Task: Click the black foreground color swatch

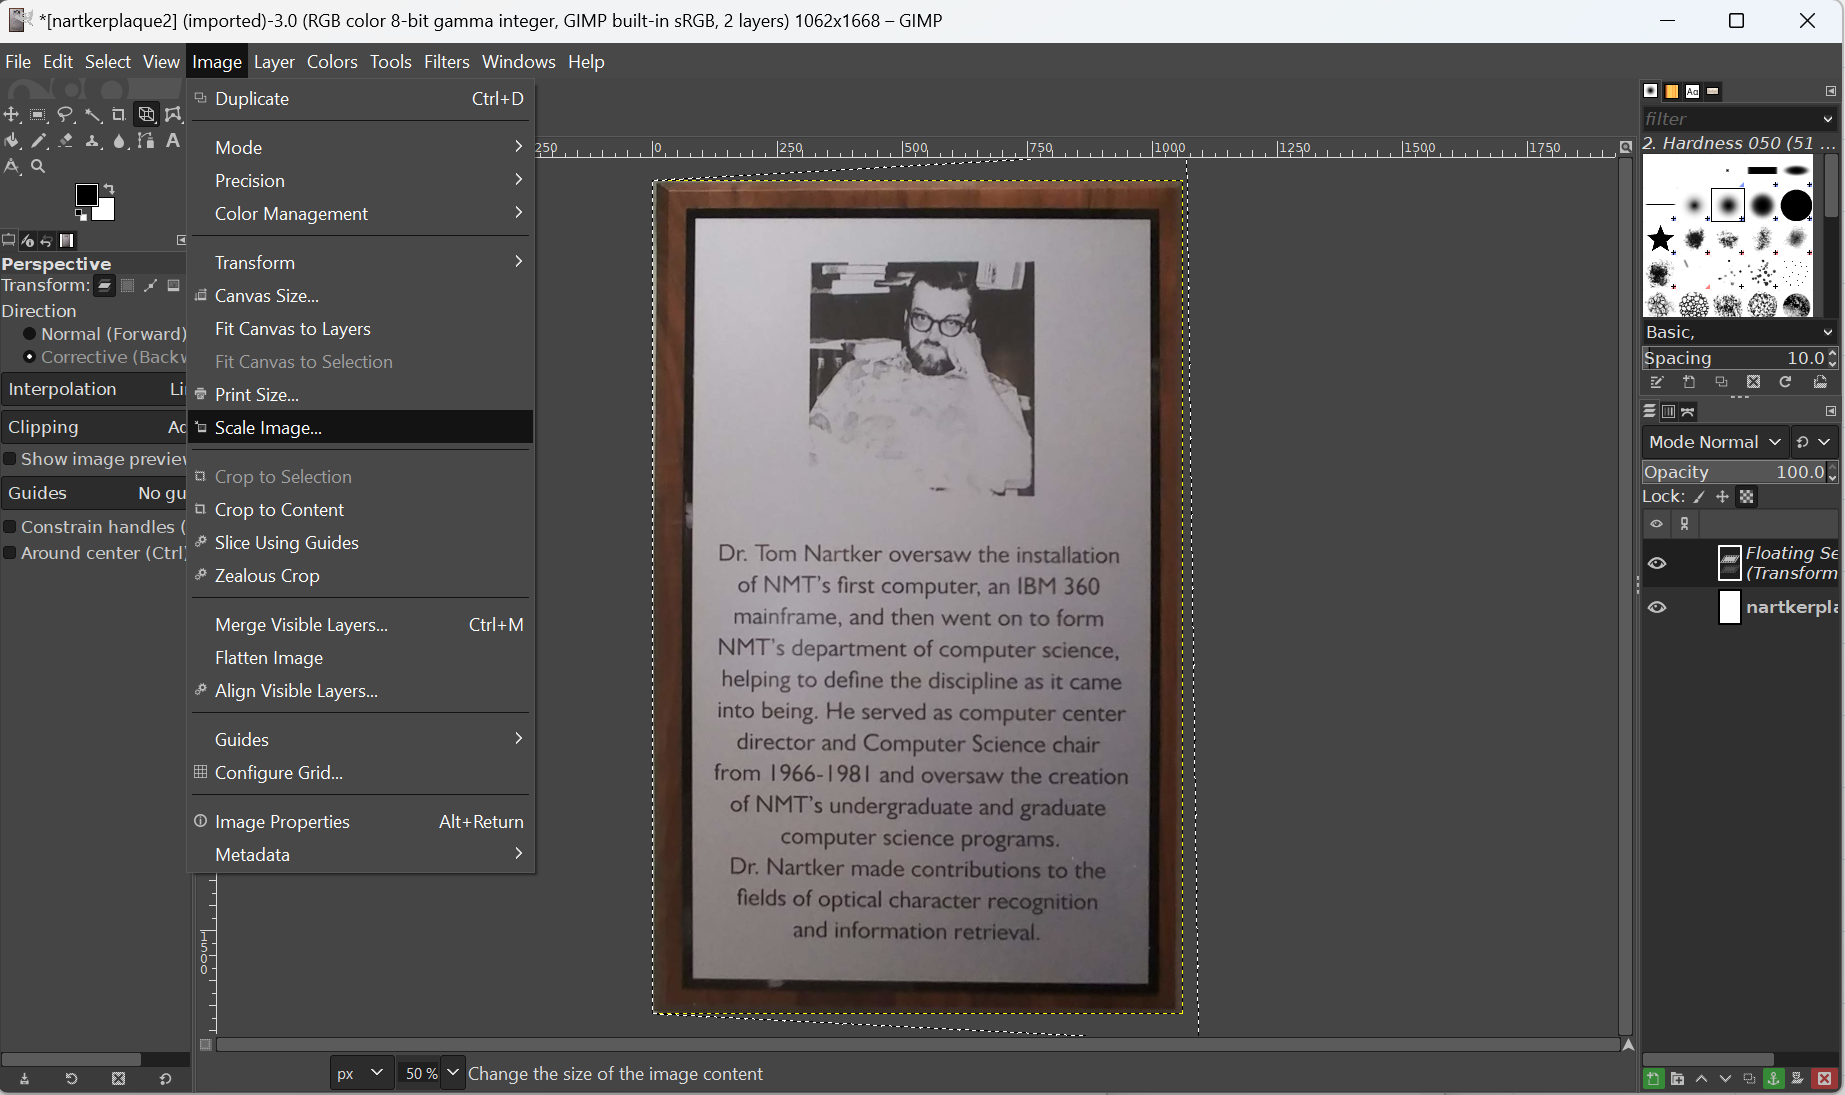Action: (87, 195)
